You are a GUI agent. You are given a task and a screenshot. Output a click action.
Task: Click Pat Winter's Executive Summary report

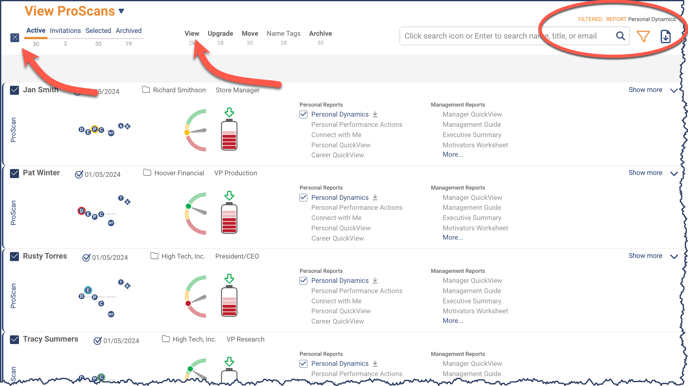click(472, 218)
